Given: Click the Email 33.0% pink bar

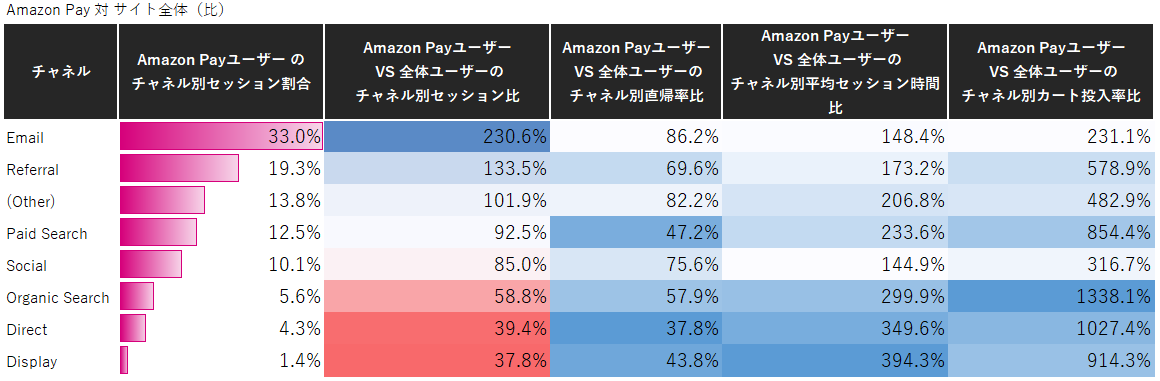Looking at the screenshot, I should (x=221, y=137).
